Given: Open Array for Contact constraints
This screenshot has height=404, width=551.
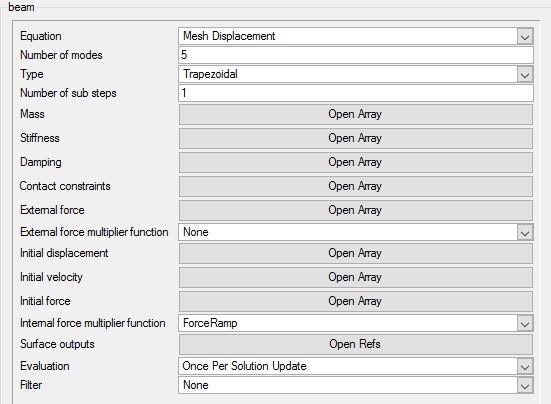Looking at the screenshot, I should tap(356, 186).
